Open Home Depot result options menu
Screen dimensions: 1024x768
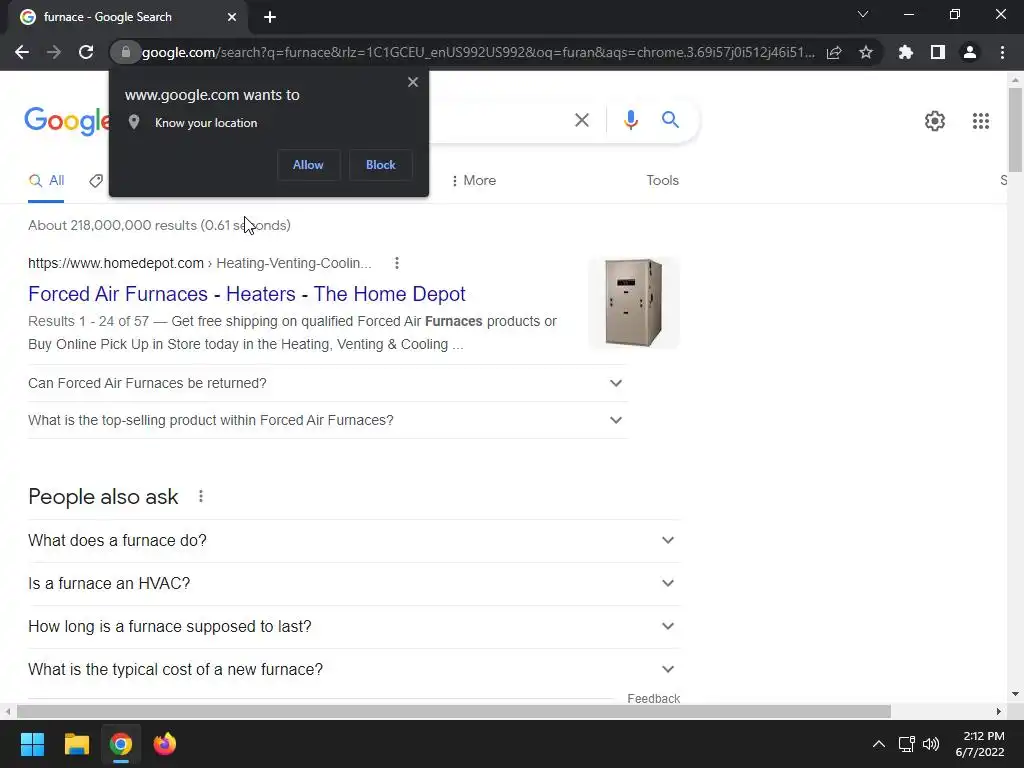point(396,263)
